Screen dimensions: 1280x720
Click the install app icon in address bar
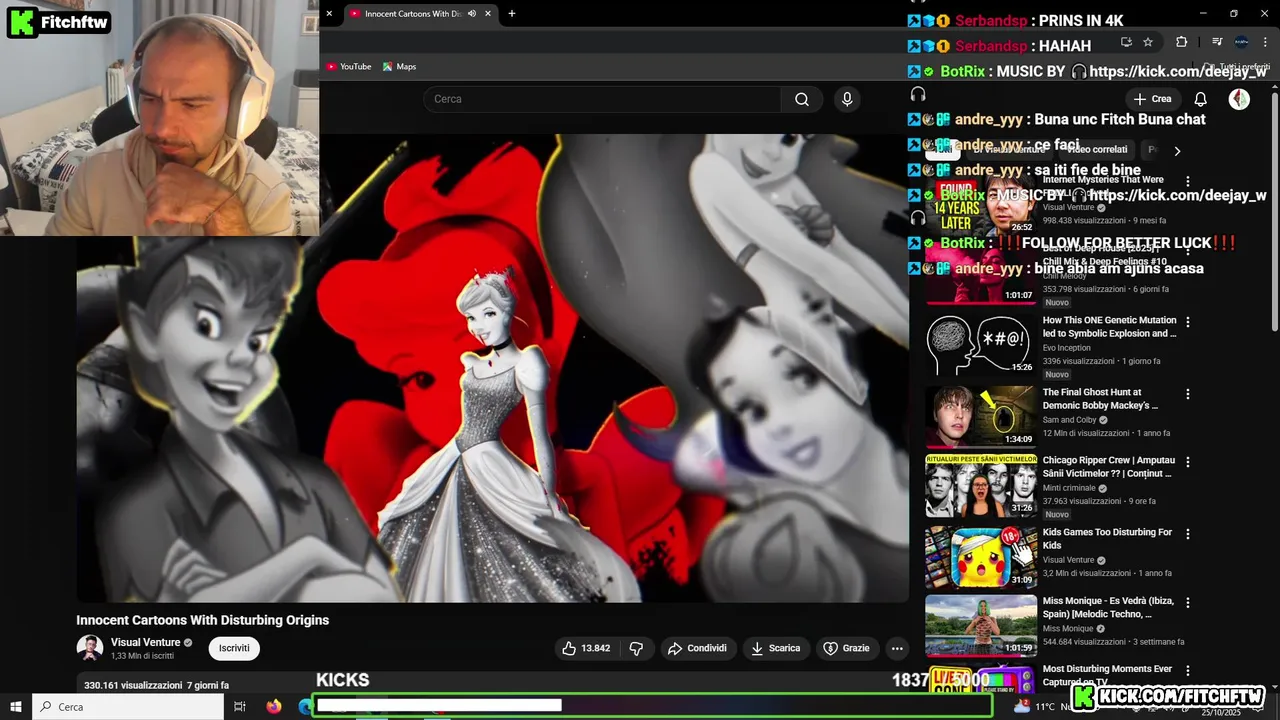tap(1126, 42)
